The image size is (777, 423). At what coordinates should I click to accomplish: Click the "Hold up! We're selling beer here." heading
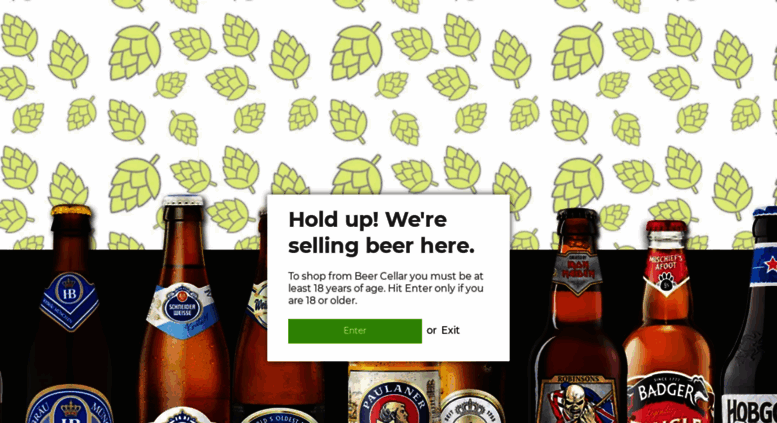pos(381,232)
